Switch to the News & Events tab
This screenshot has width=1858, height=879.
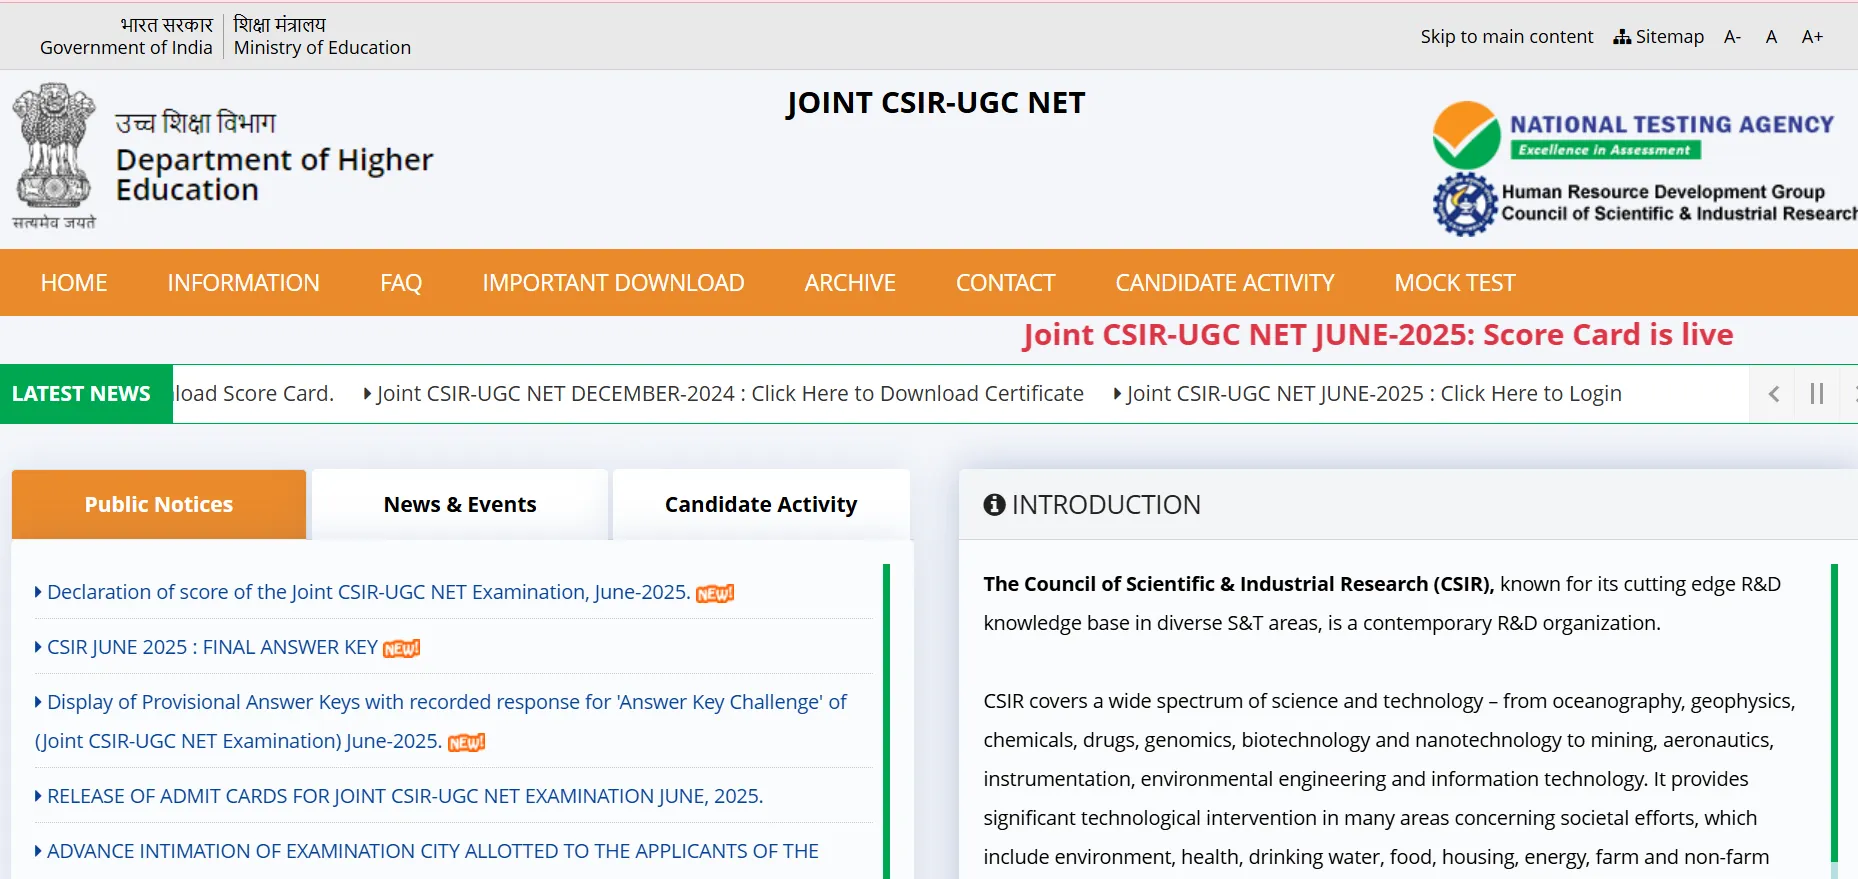click(460, 505)
